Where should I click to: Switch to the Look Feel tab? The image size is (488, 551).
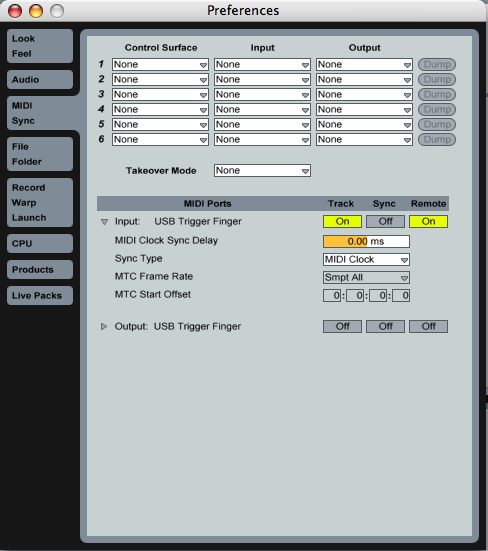click(40, 46)
